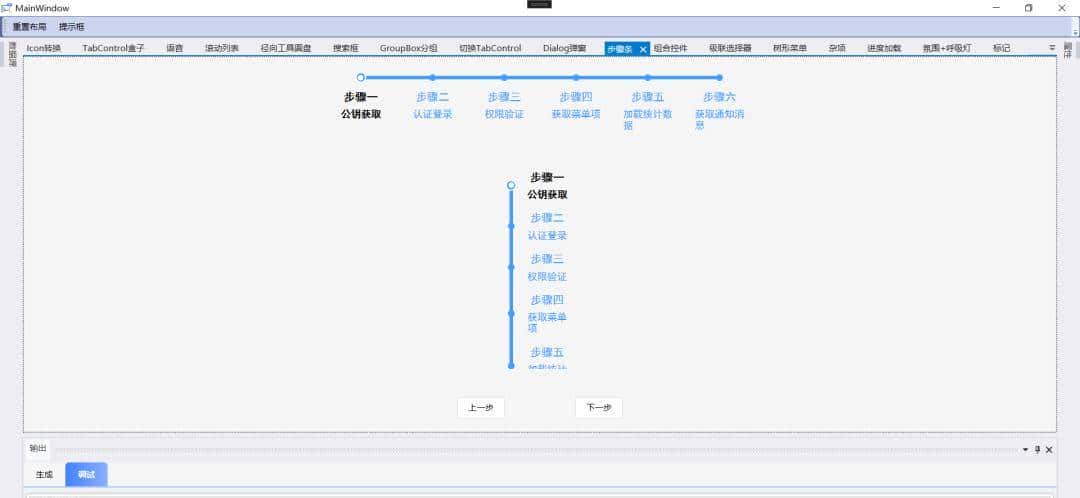Click the 步骤三 dot on vertical step bar

[510, 267]
